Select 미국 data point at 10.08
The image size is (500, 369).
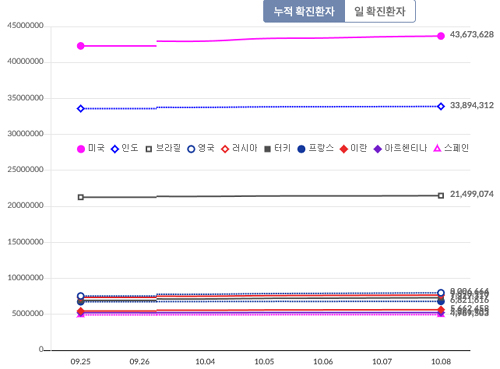click(441, 36)
